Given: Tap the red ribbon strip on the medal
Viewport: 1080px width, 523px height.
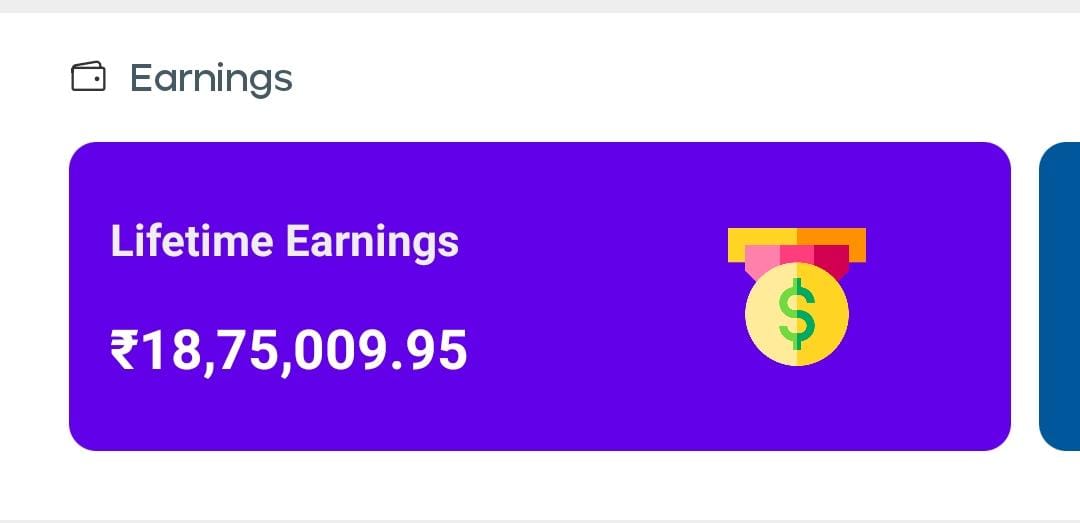Looking at the screenshot, I should click(x=830, y=258).
